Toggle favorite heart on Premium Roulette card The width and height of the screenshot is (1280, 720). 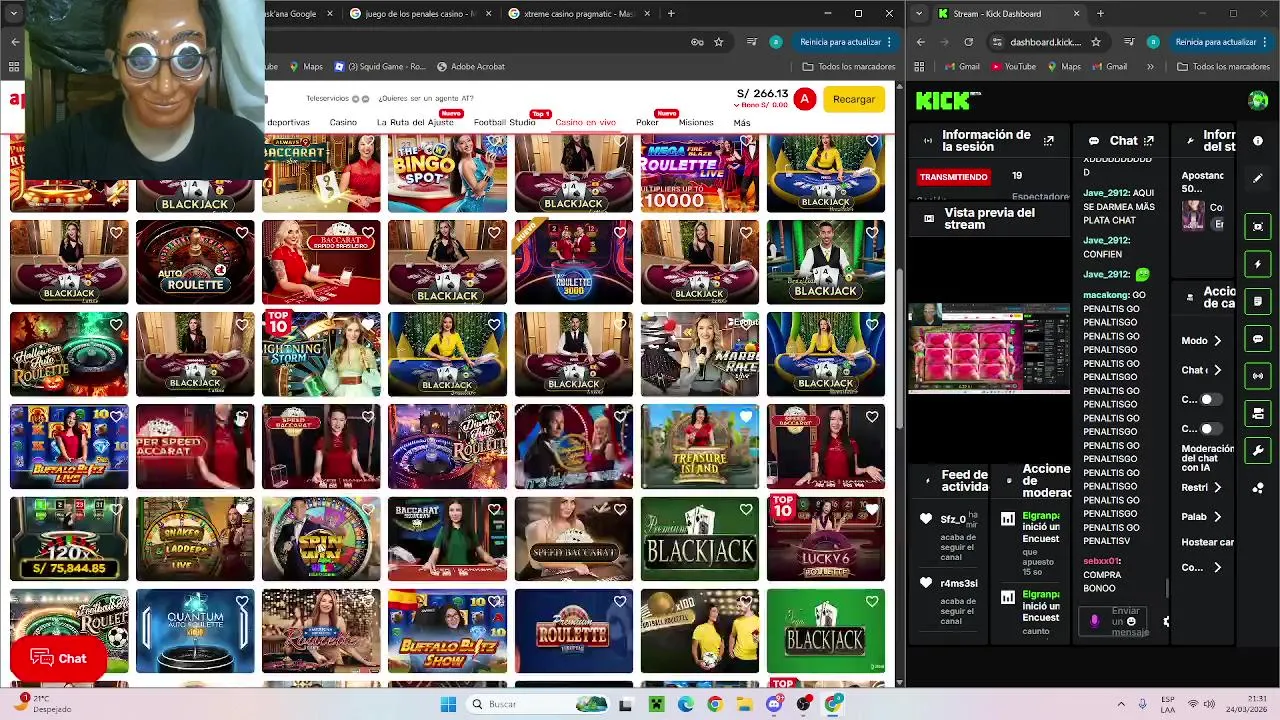click(620, 601)
